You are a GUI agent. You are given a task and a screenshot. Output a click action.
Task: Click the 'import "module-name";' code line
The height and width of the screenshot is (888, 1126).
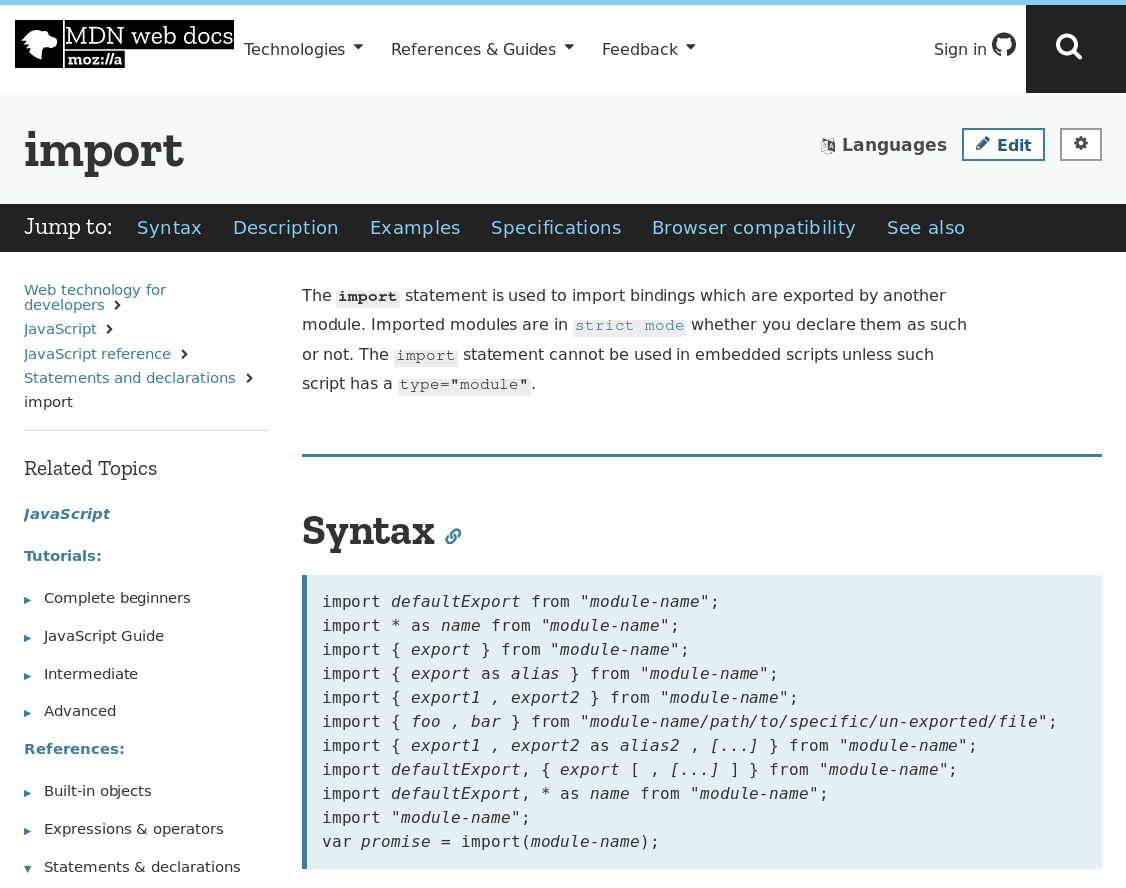tap(426, 818)
